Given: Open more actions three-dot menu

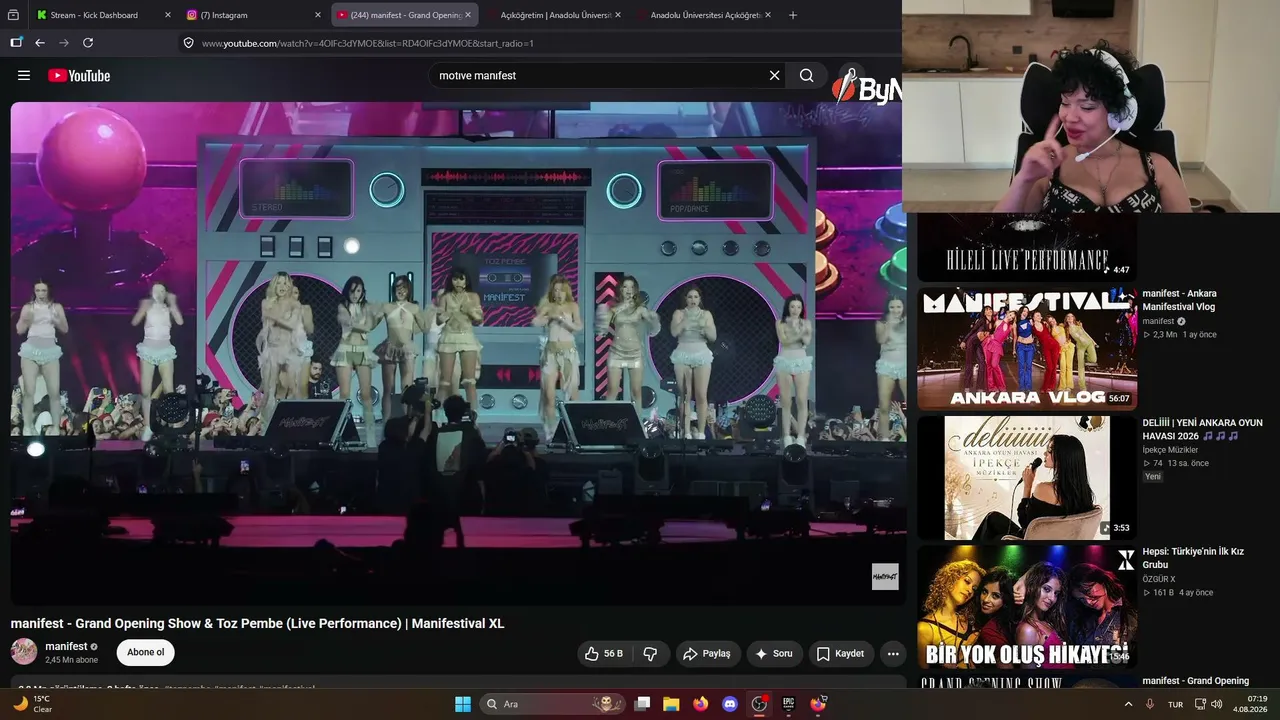Looking at the screenshot, I should tap(893, 654).
